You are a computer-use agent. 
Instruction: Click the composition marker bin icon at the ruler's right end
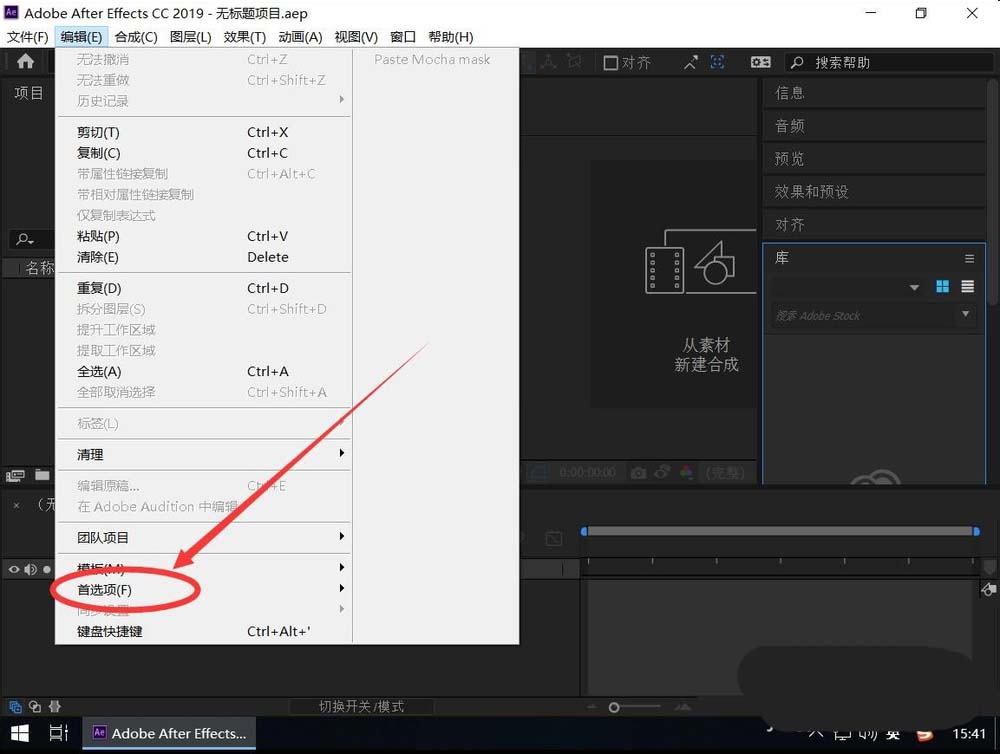989,566
